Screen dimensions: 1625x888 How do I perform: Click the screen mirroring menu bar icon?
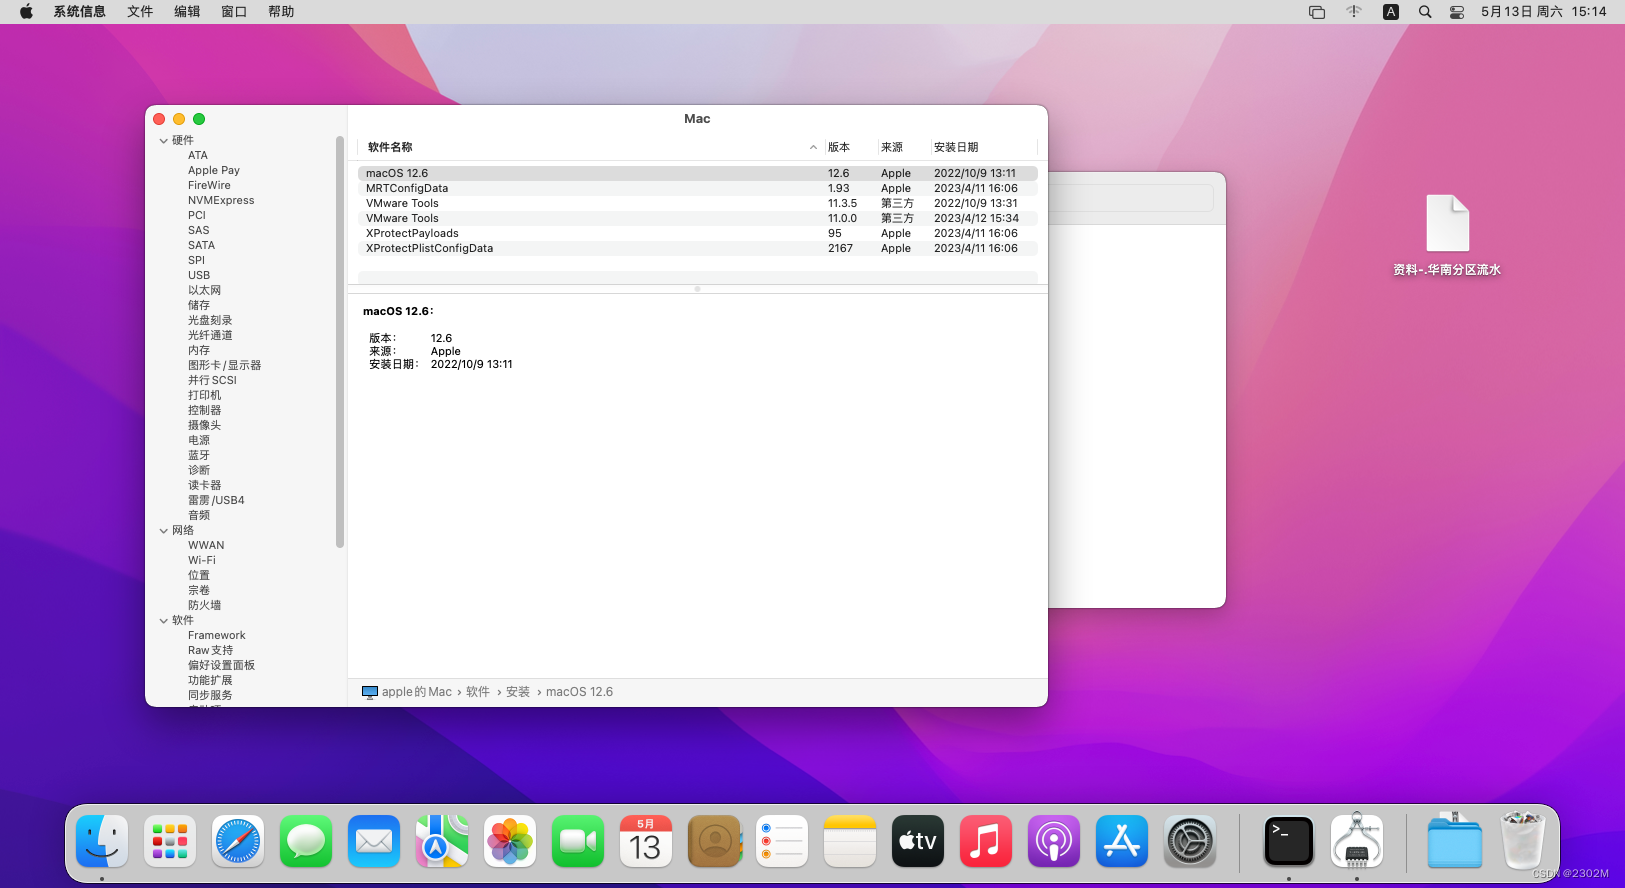click(x=1317, y=12)
